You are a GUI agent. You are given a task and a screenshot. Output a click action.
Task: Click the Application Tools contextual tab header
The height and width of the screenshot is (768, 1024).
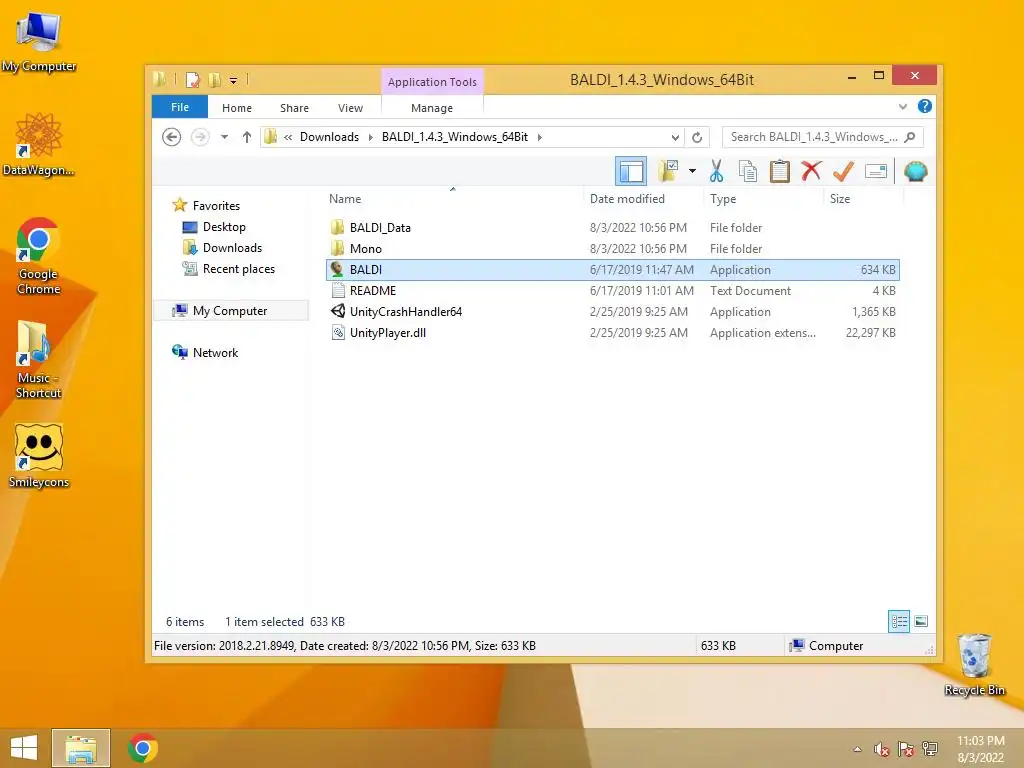432,82
